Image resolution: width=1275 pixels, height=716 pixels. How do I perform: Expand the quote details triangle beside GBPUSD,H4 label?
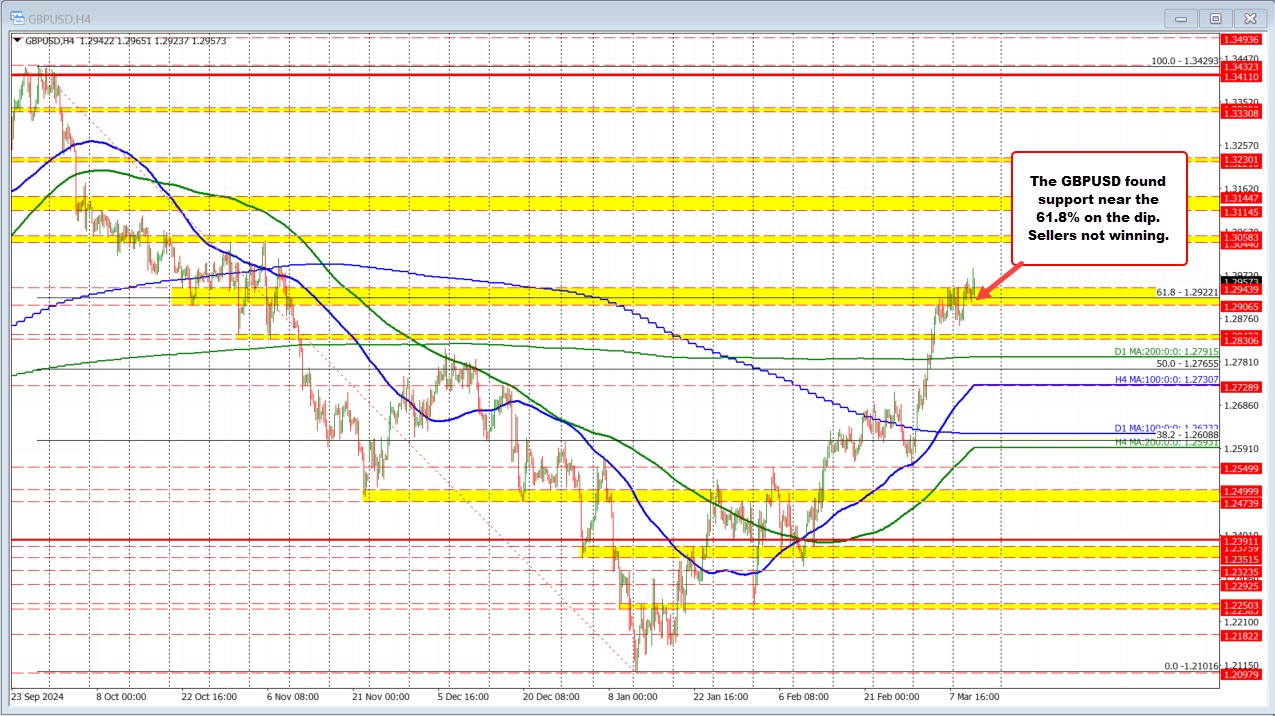17,41
